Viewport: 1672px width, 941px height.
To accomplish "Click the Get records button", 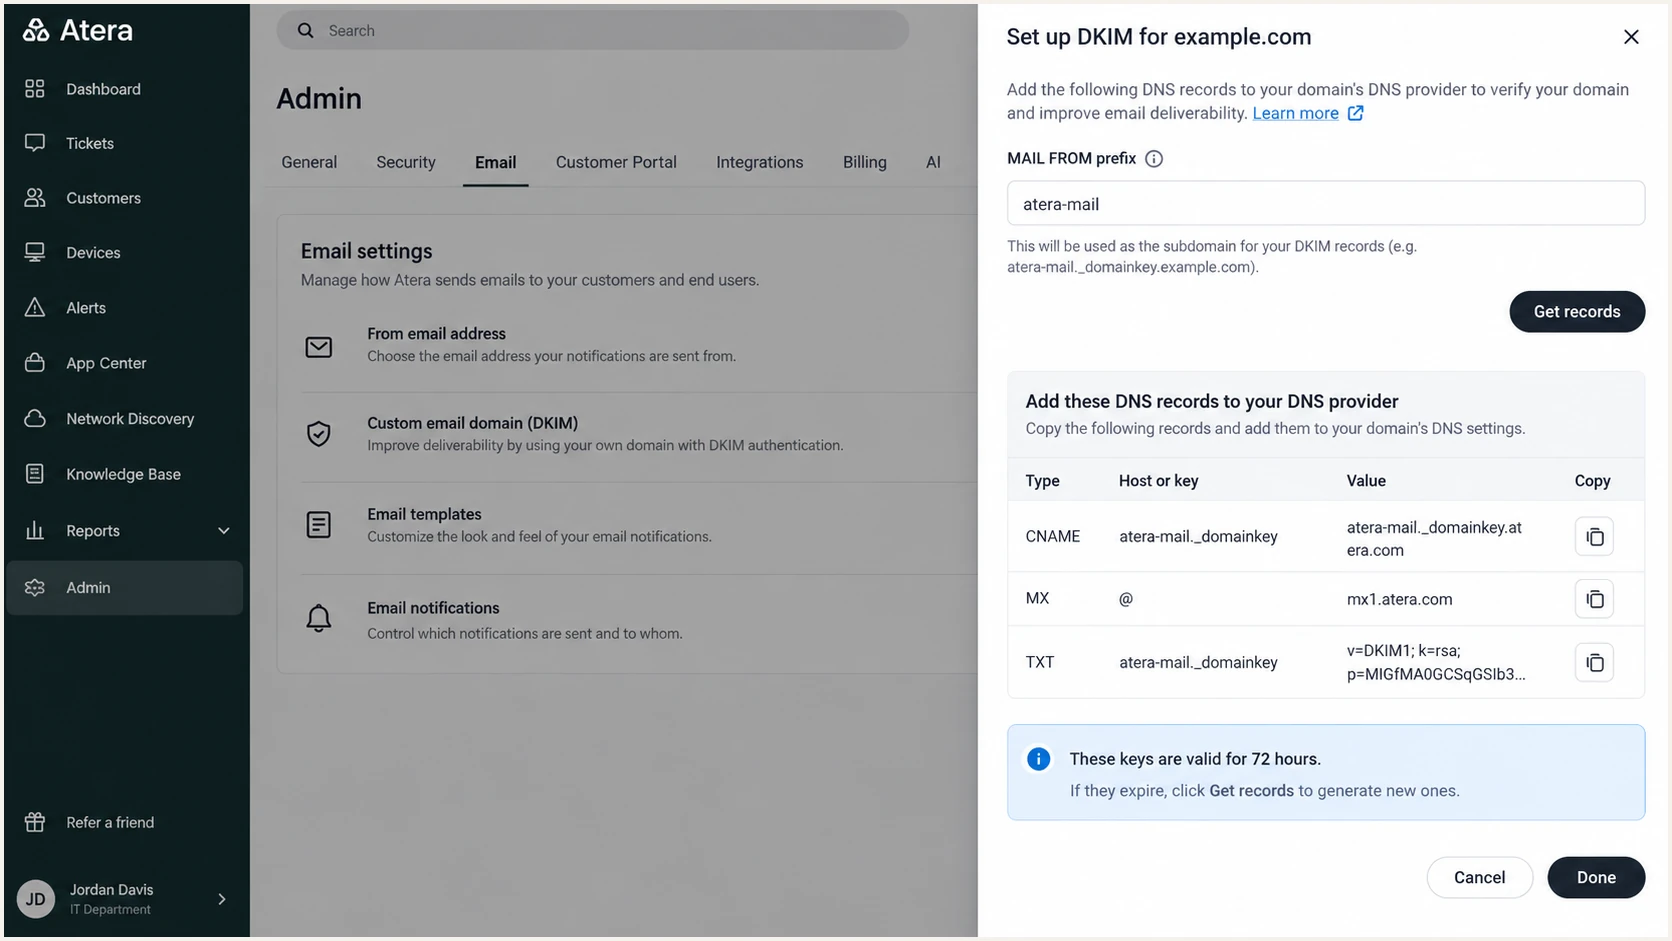I will tap(1577, 312).
